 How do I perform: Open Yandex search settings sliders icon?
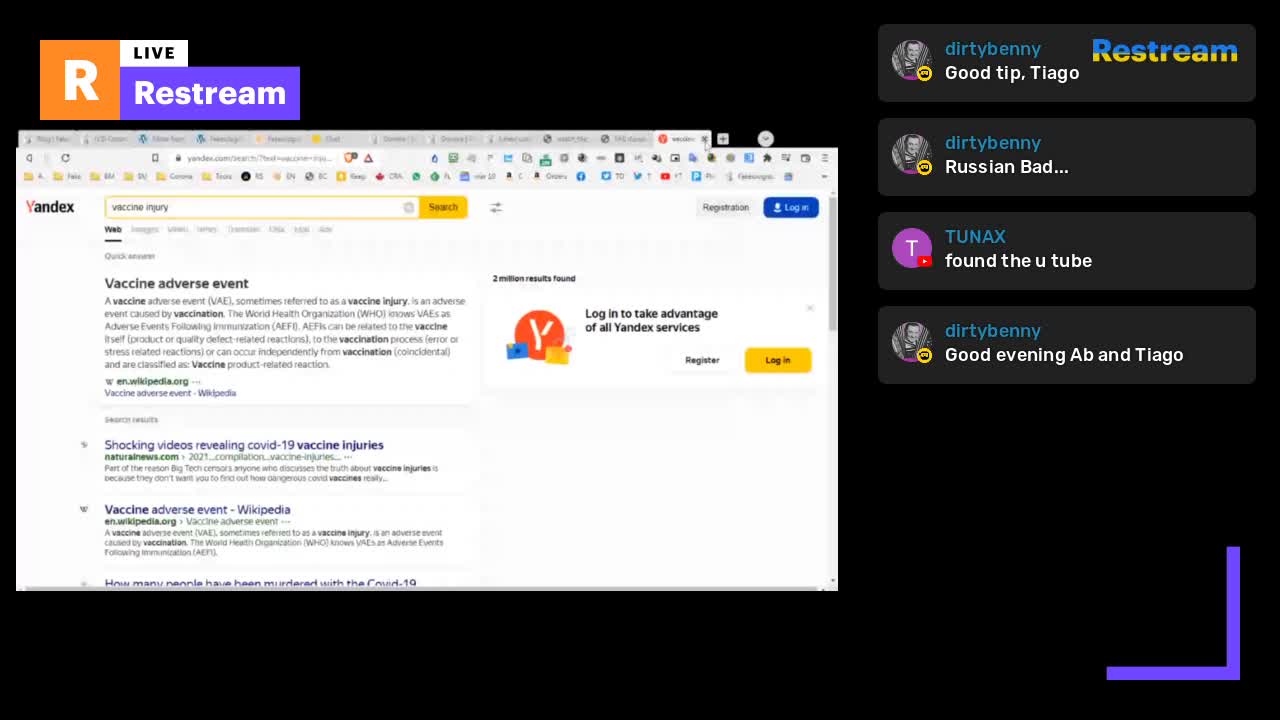click(496, 207)
